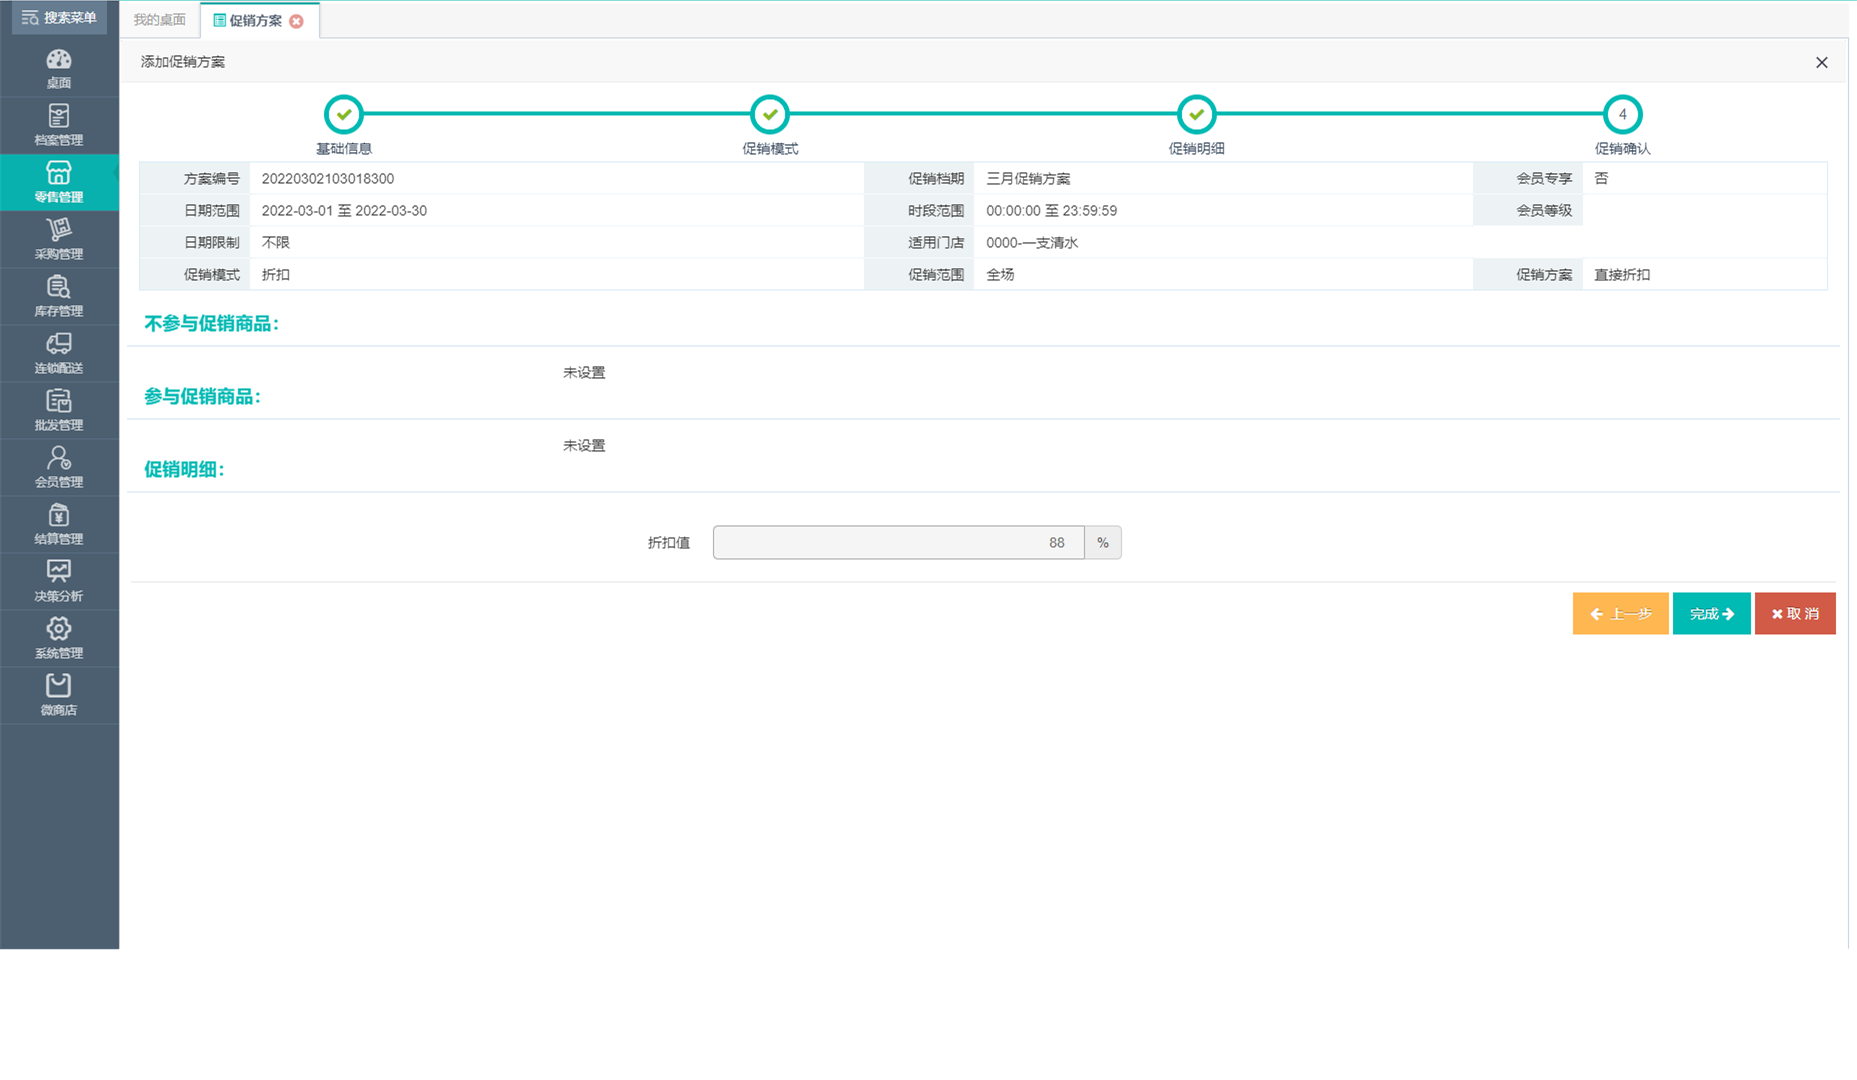
Task: Click time range 00:00:00 至 23:59:59
Action: [x=1051, y=210]
